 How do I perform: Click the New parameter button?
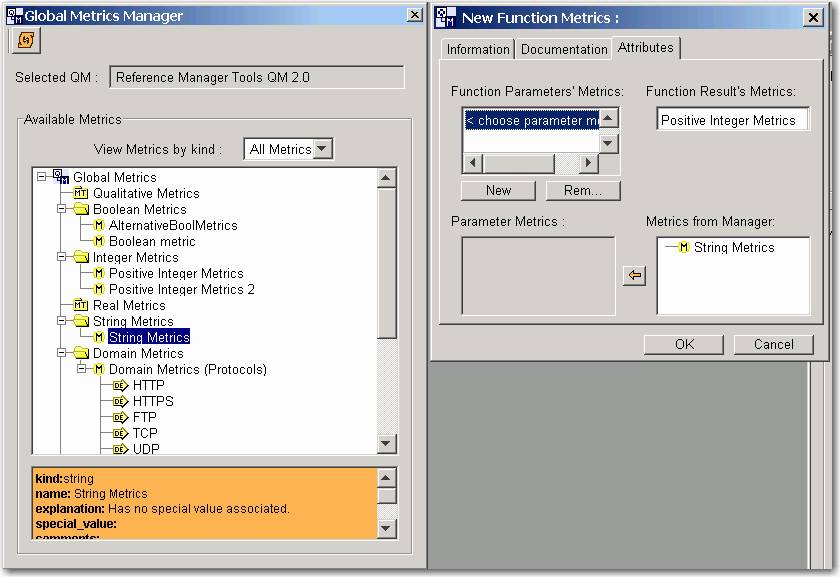(x=498, y=190)
